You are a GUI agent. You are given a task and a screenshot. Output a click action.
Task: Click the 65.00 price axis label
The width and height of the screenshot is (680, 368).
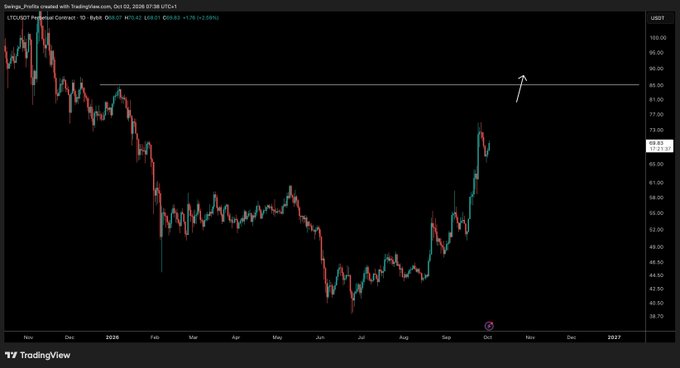(x=657, y=164)
